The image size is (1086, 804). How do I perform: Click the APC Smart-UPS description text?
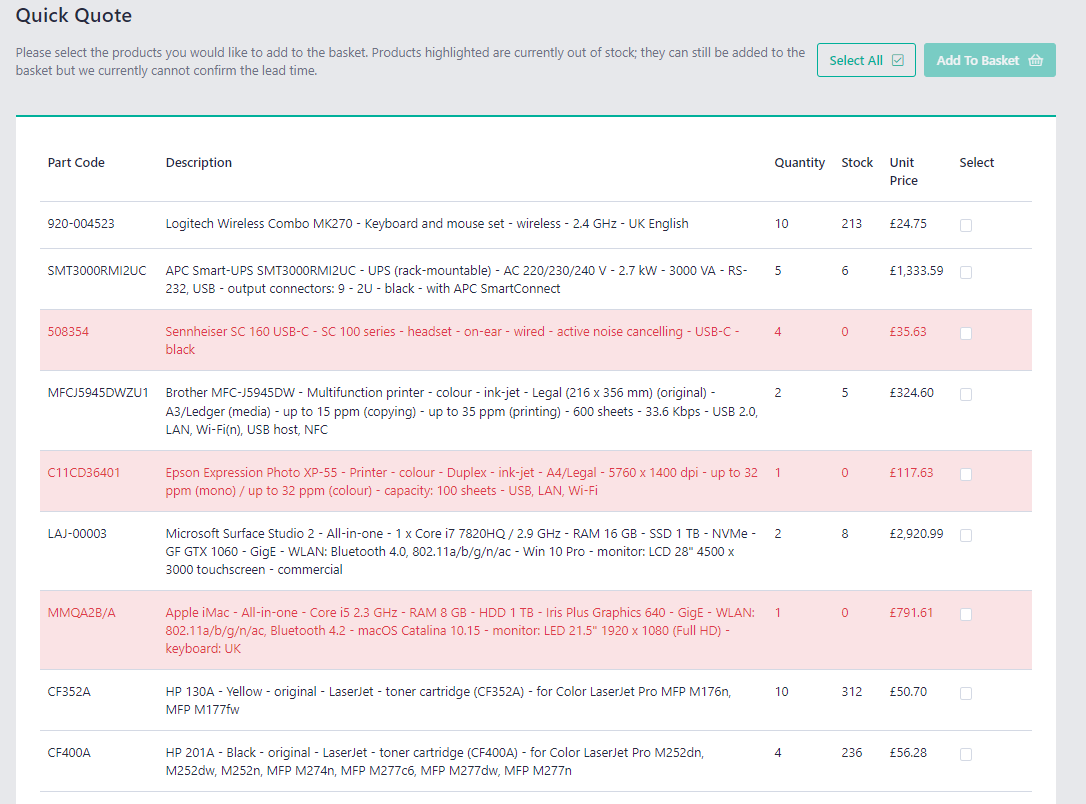[x=456, y=280]
